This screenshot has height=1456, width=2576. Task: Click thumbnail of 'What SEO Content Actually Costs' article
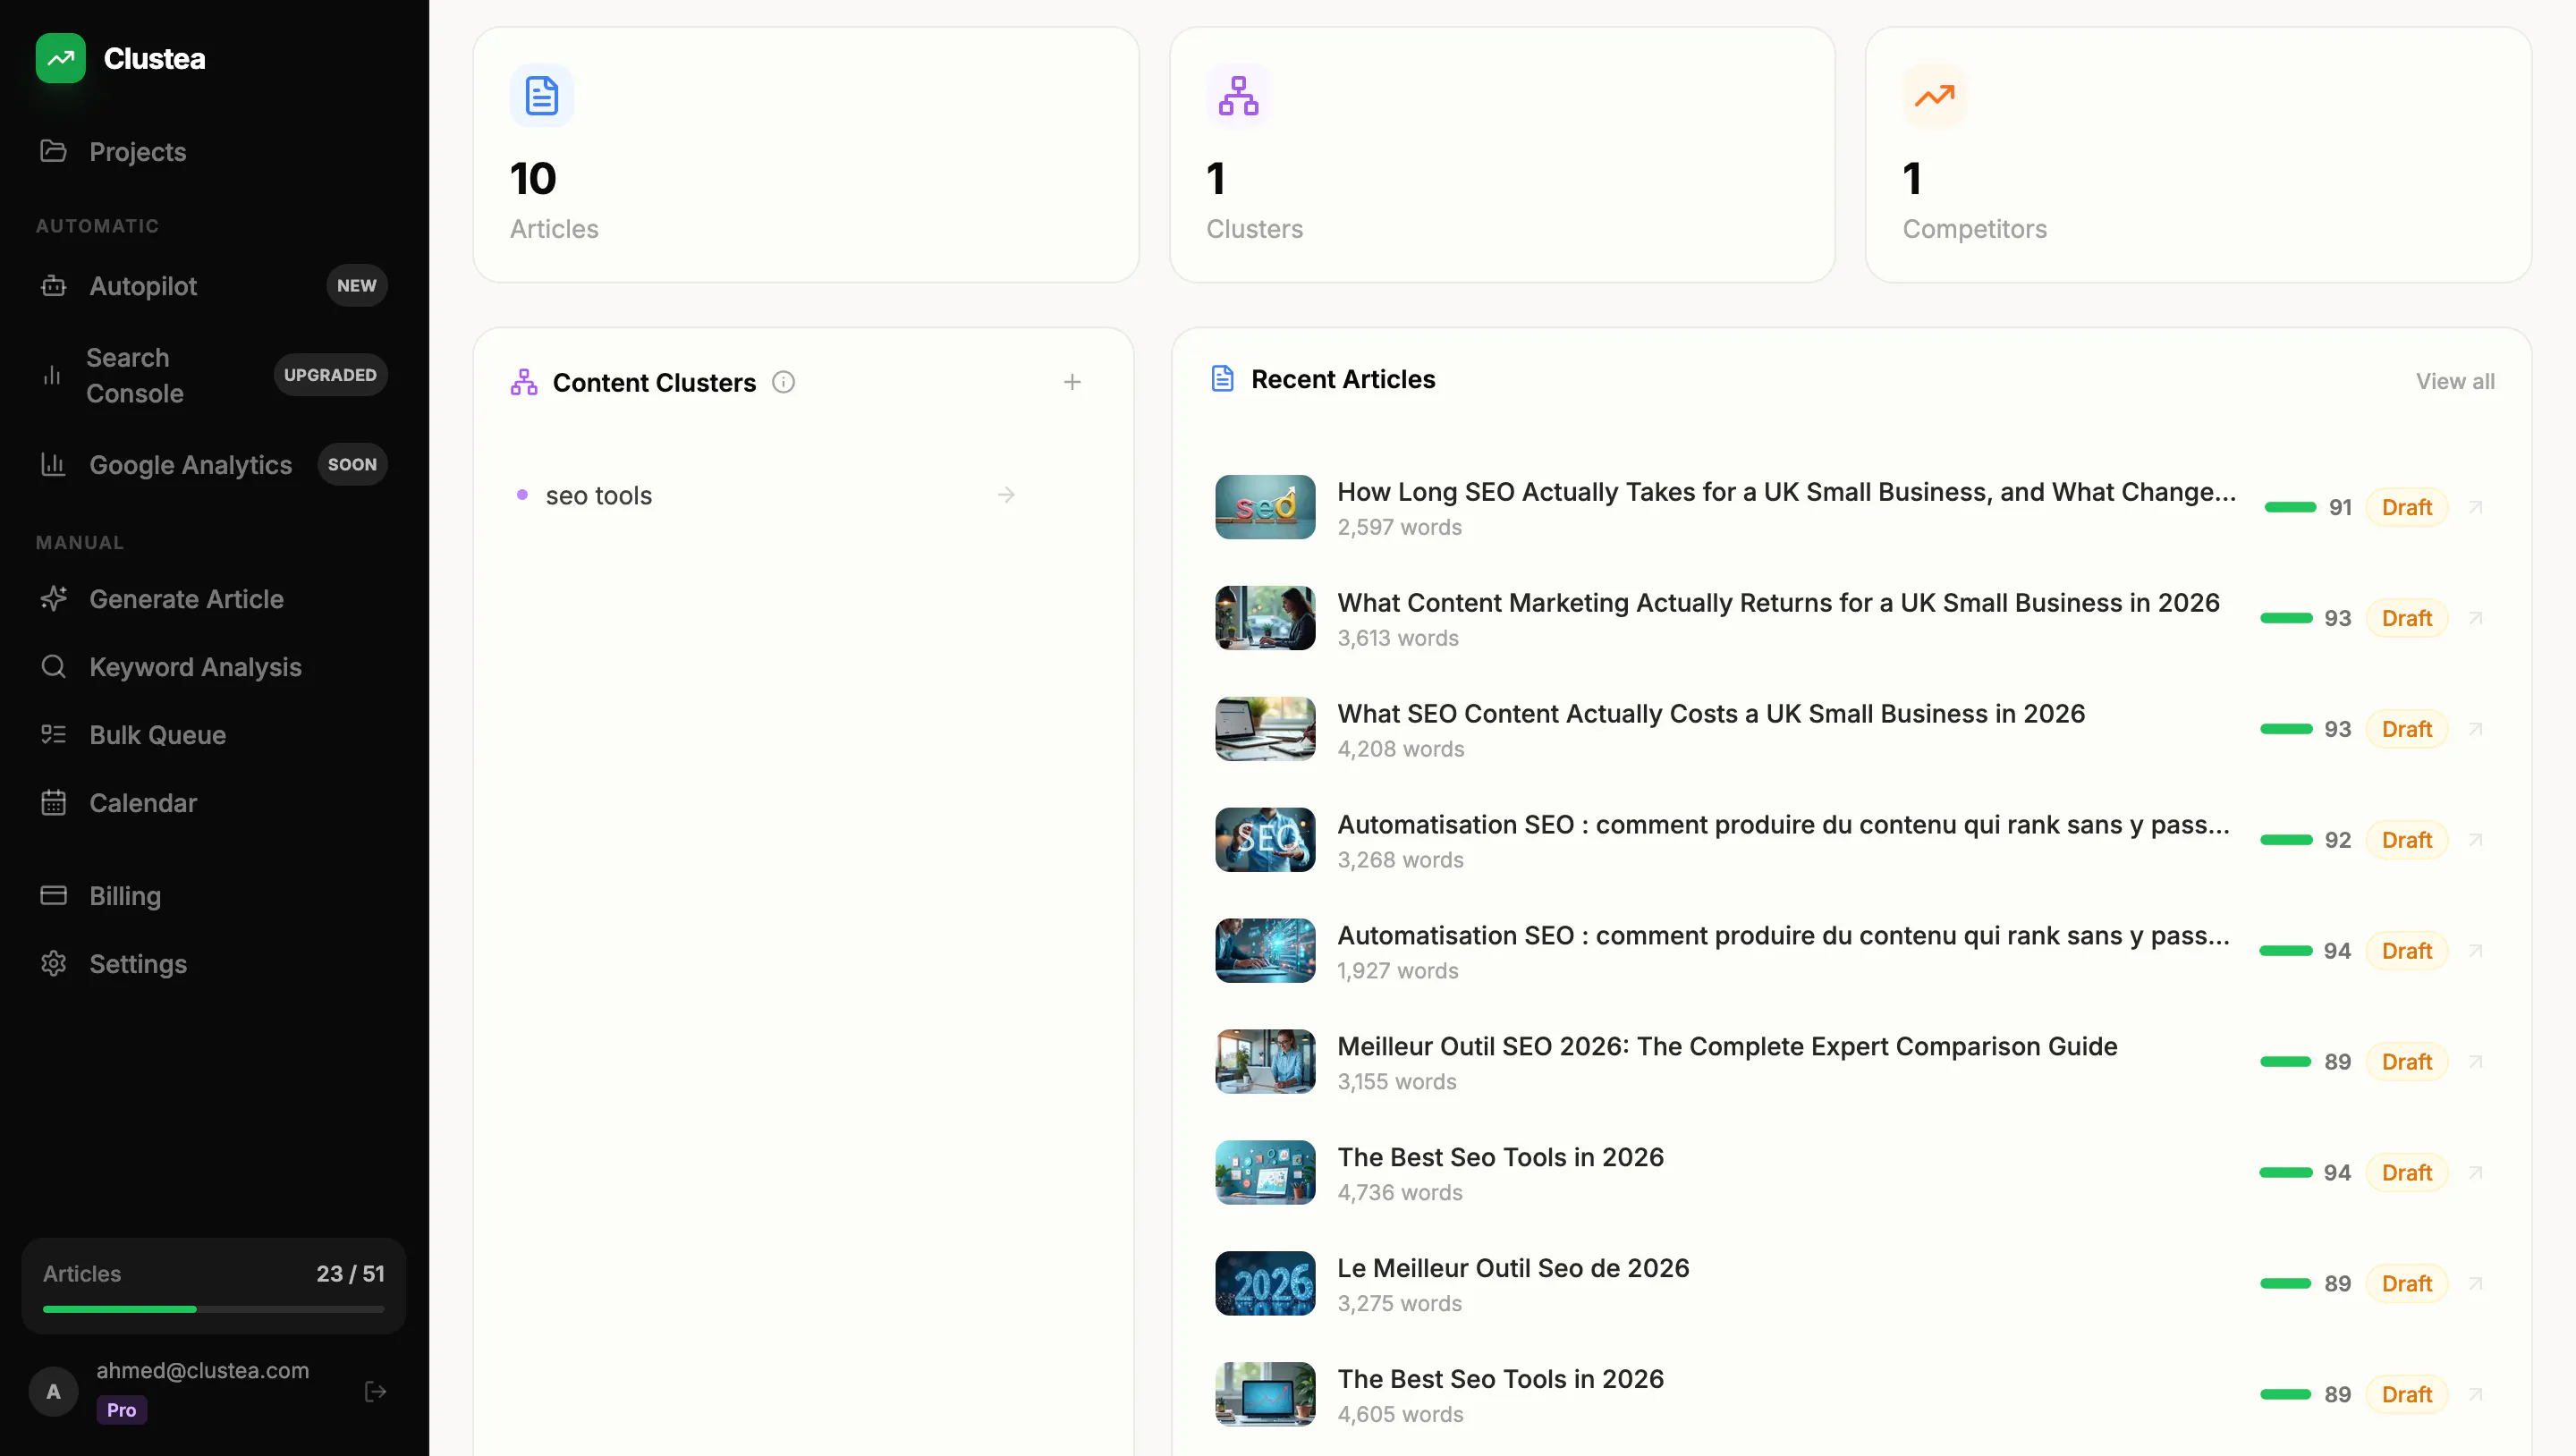(x=1265, y=729)
